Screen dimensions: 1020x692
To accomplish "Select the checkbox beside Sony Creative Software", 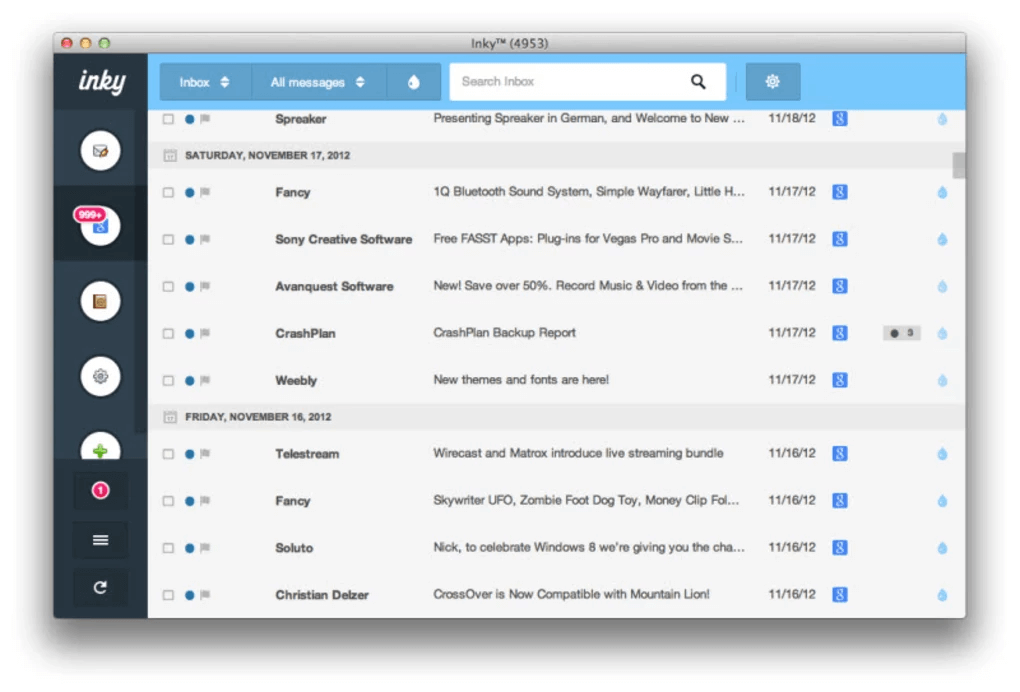I will pos(168,240).
